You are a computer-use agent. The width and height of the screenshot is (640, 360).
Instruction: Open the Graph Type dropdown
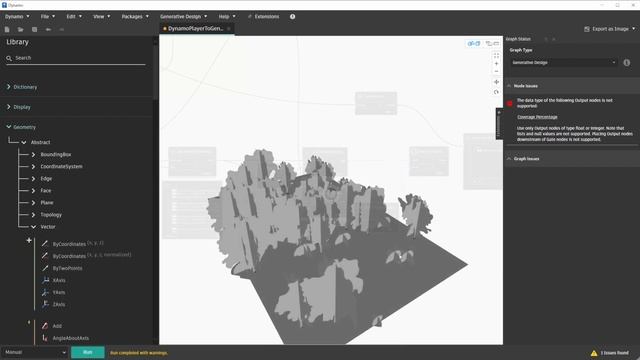[563, 62]
